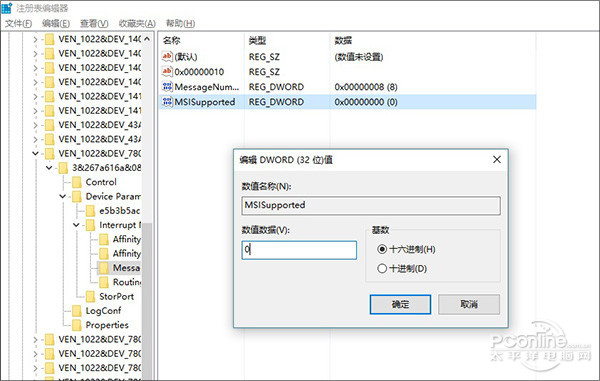600x381 pixels.
Task: Click the 0x00000010 string value icon
Action: 167,72
